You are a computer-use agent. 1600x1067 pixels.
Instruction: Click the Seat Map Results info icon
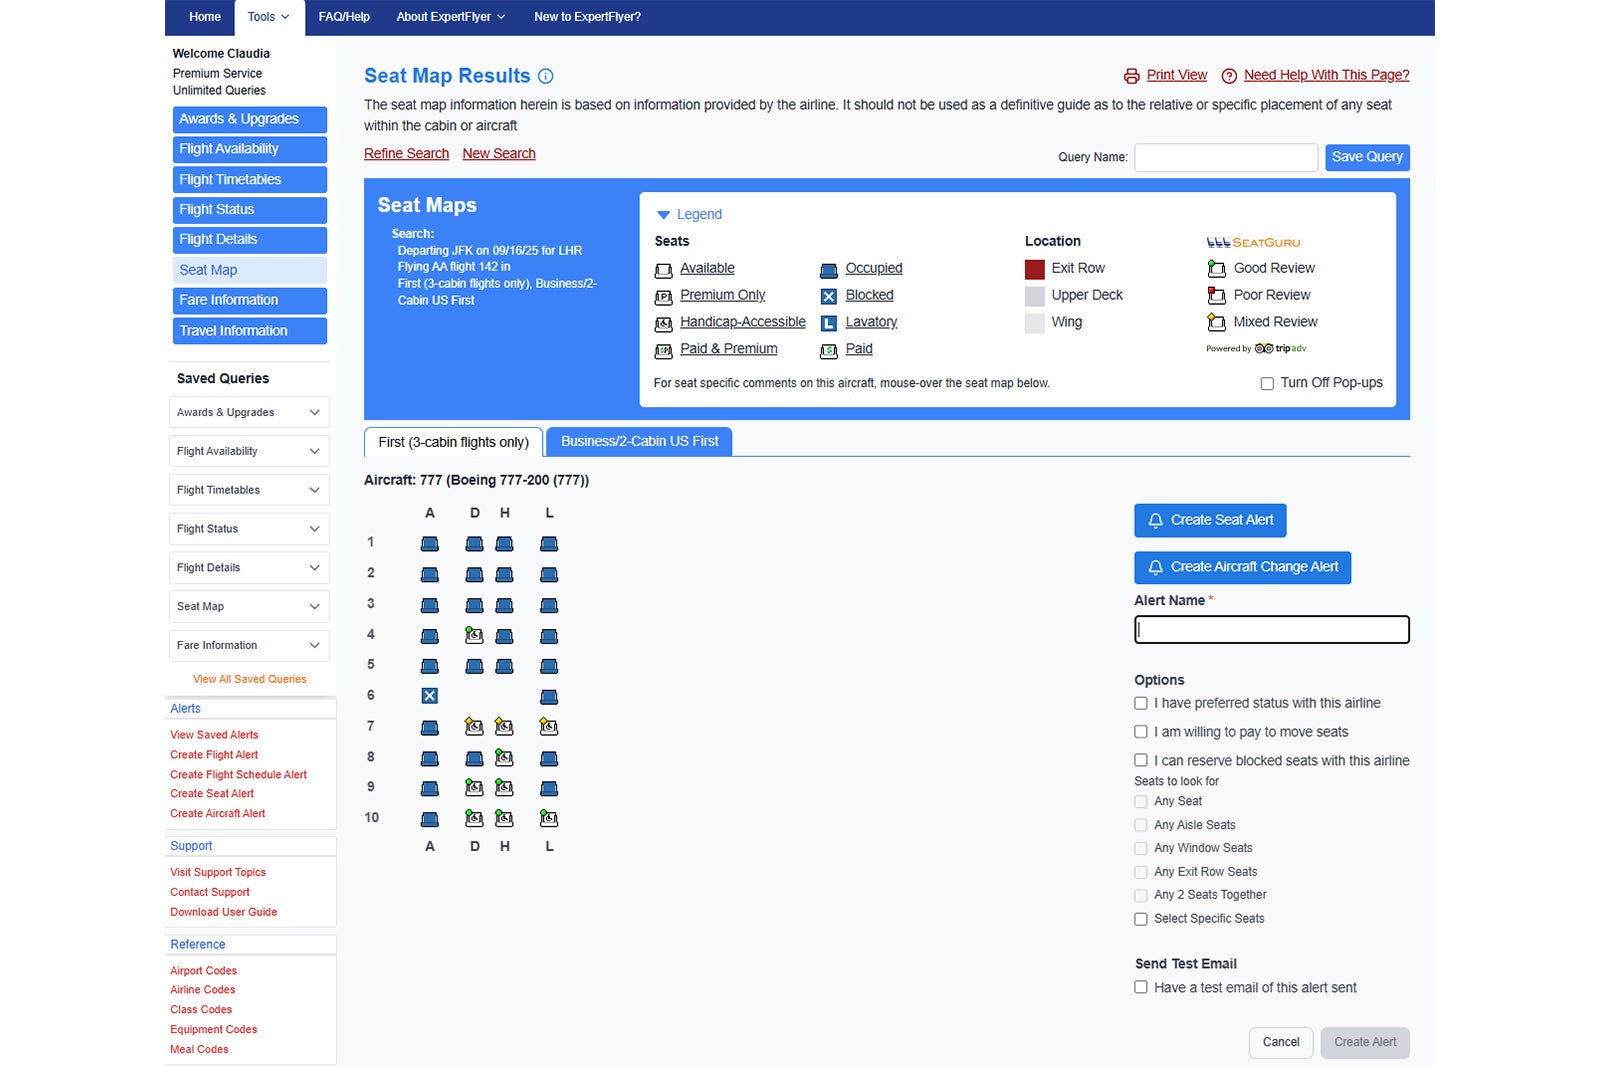tap(546, 76)
